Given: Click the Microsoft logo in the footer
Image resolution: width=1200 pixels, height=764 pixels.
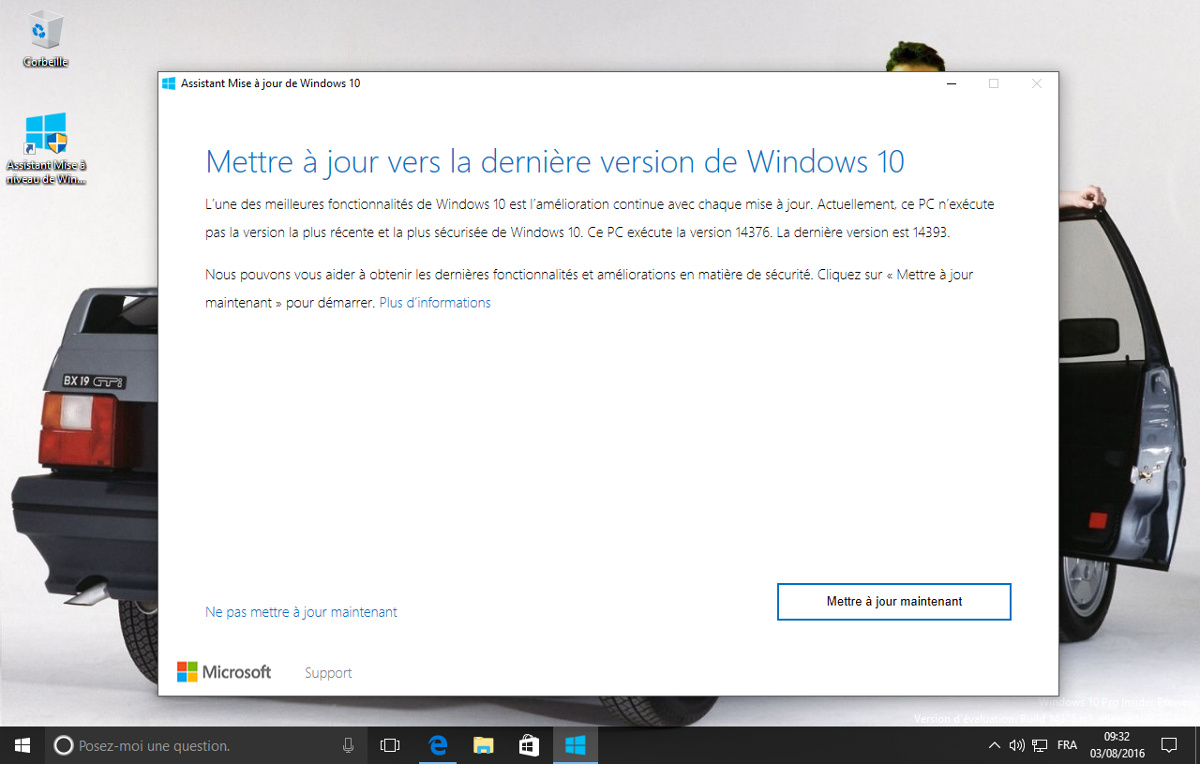Looking at the screenshot, I should pyautogui.click(x=224, y=672).
